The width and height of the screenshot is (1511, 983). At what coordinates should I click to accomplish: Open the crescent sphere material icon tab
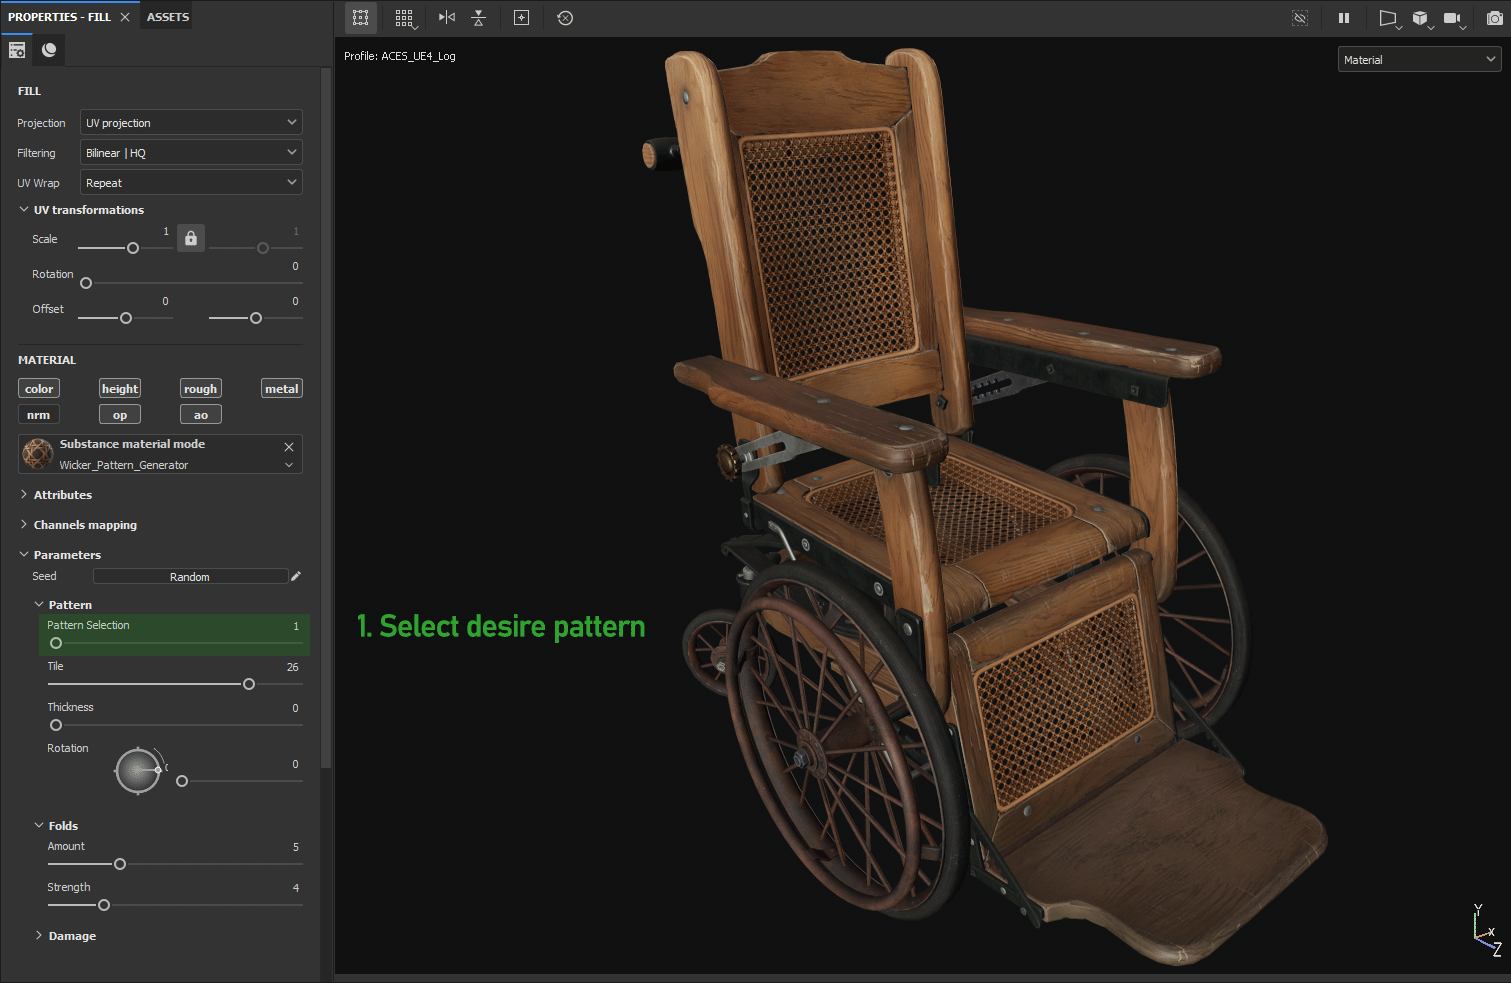[49, 50]
